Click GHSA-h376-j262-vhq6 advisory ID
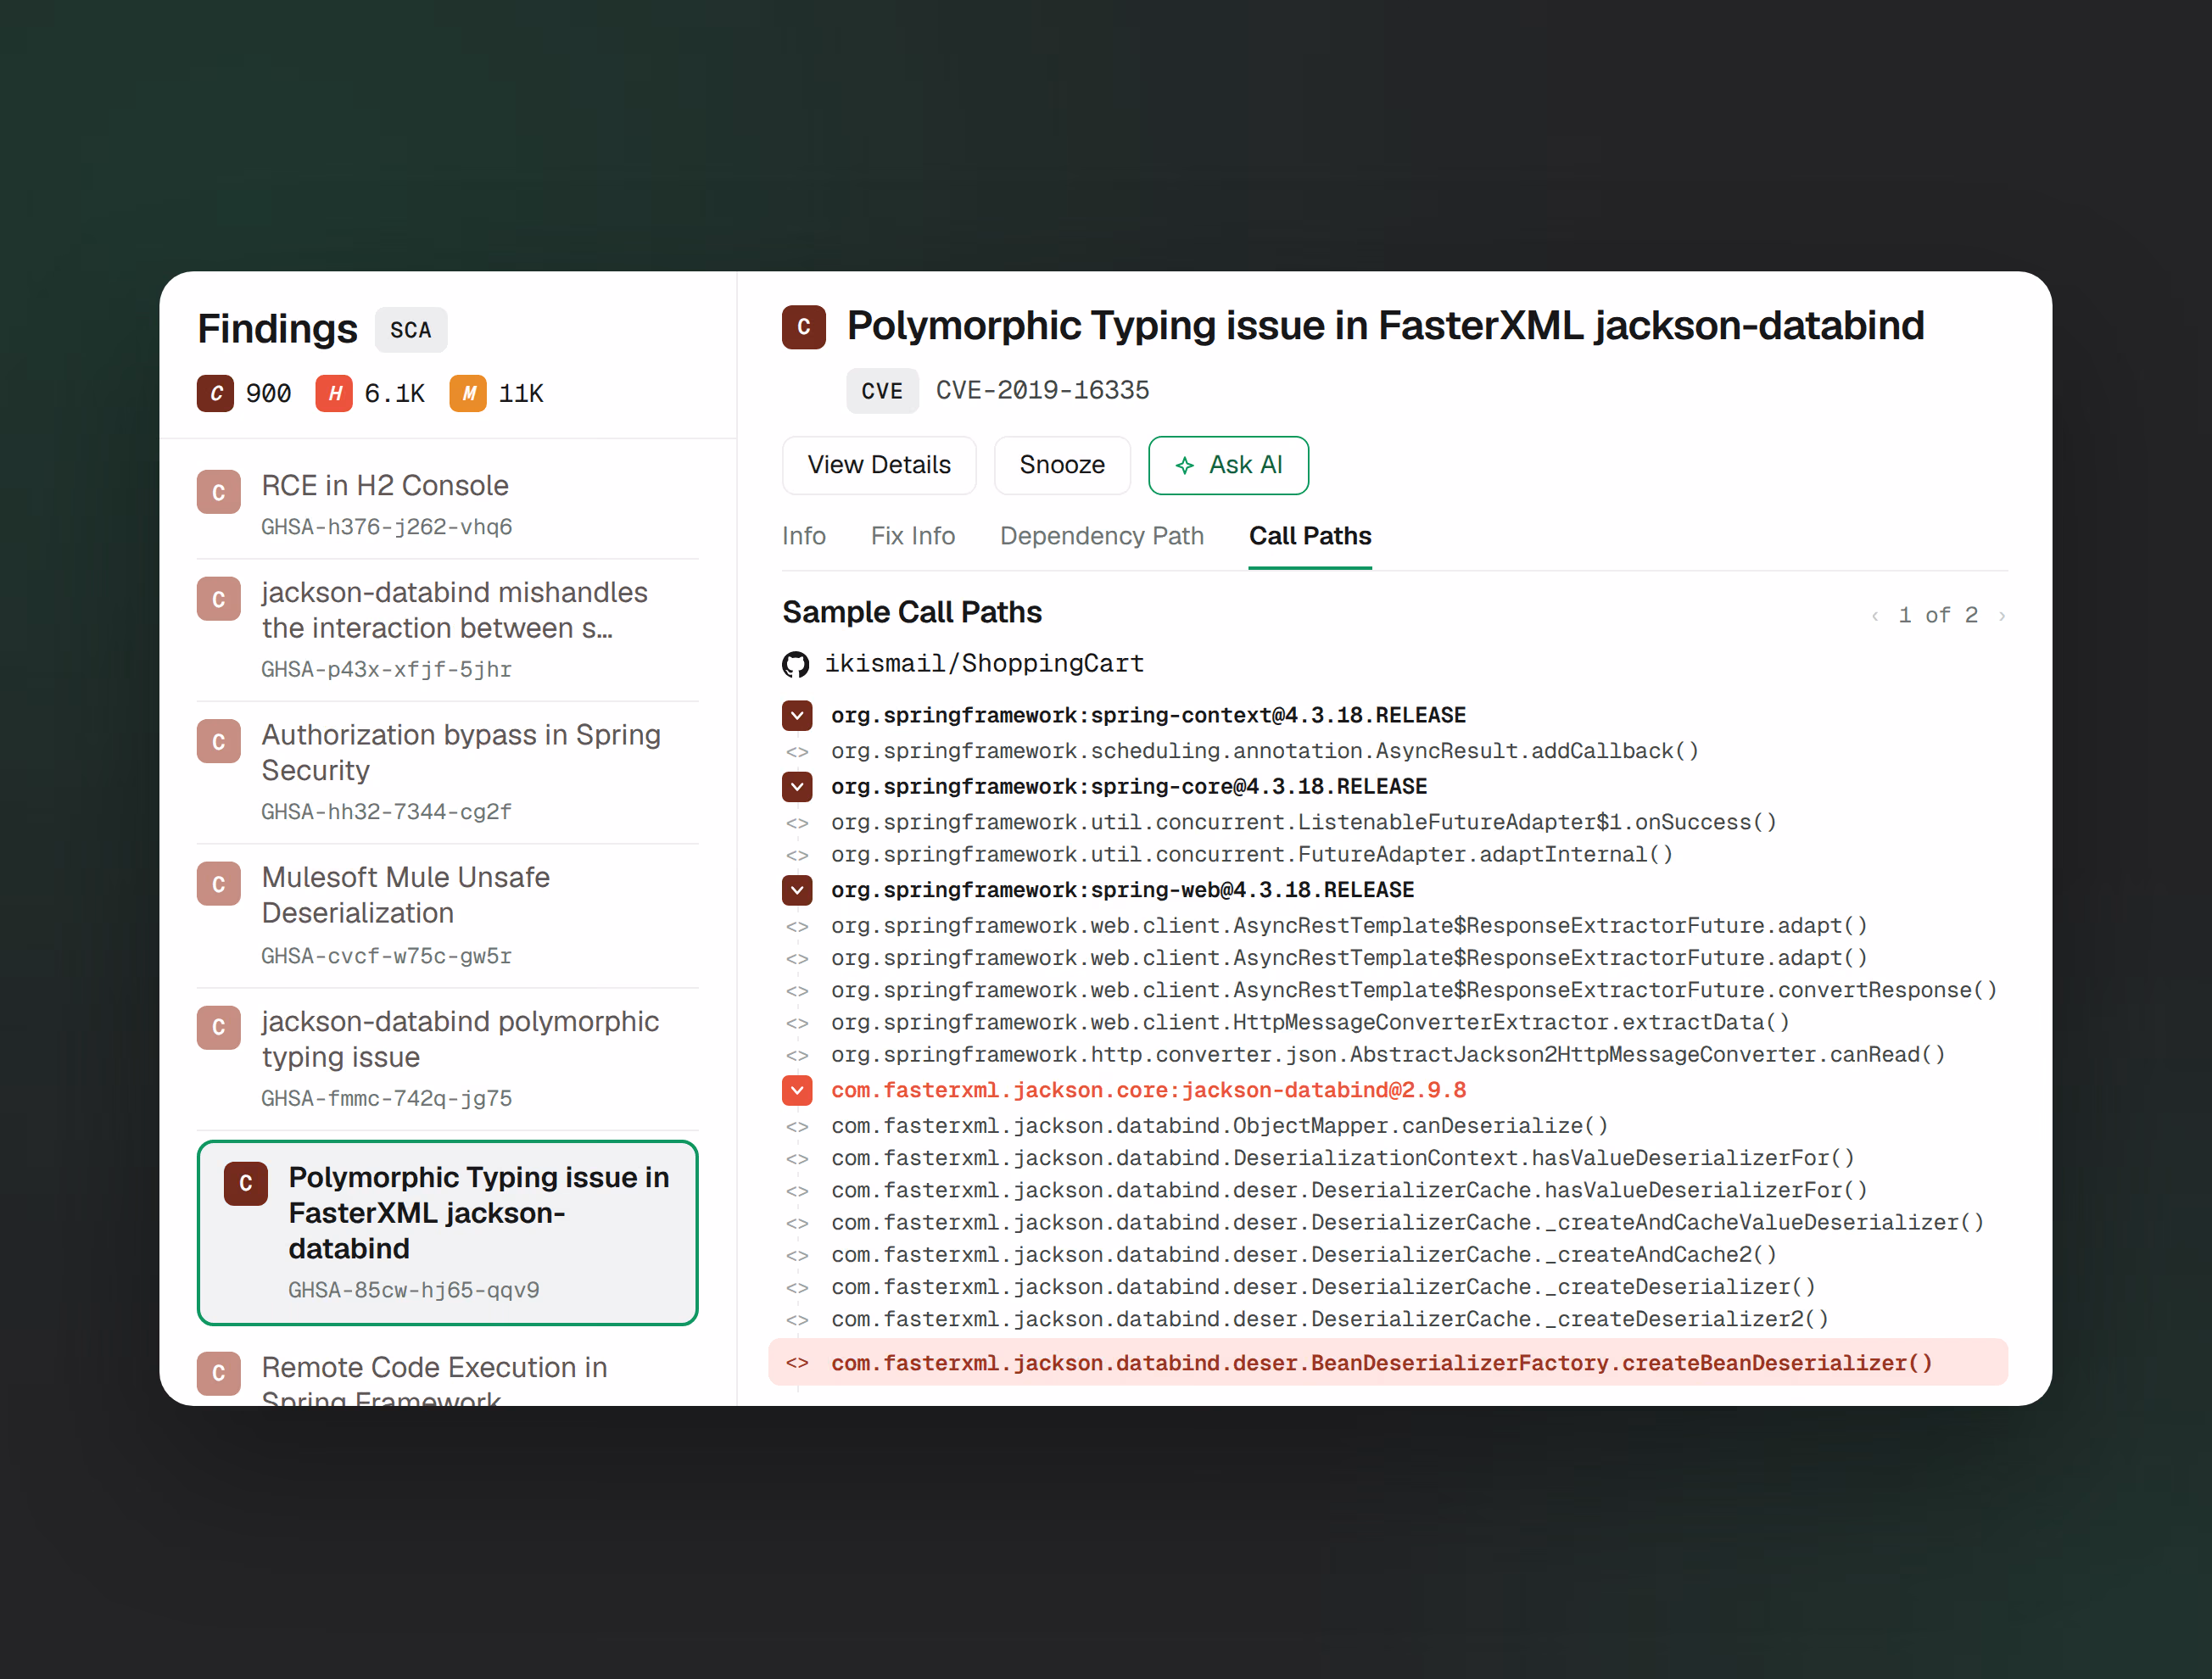This screenshot has height=1679, width=2212. (387, 527)
